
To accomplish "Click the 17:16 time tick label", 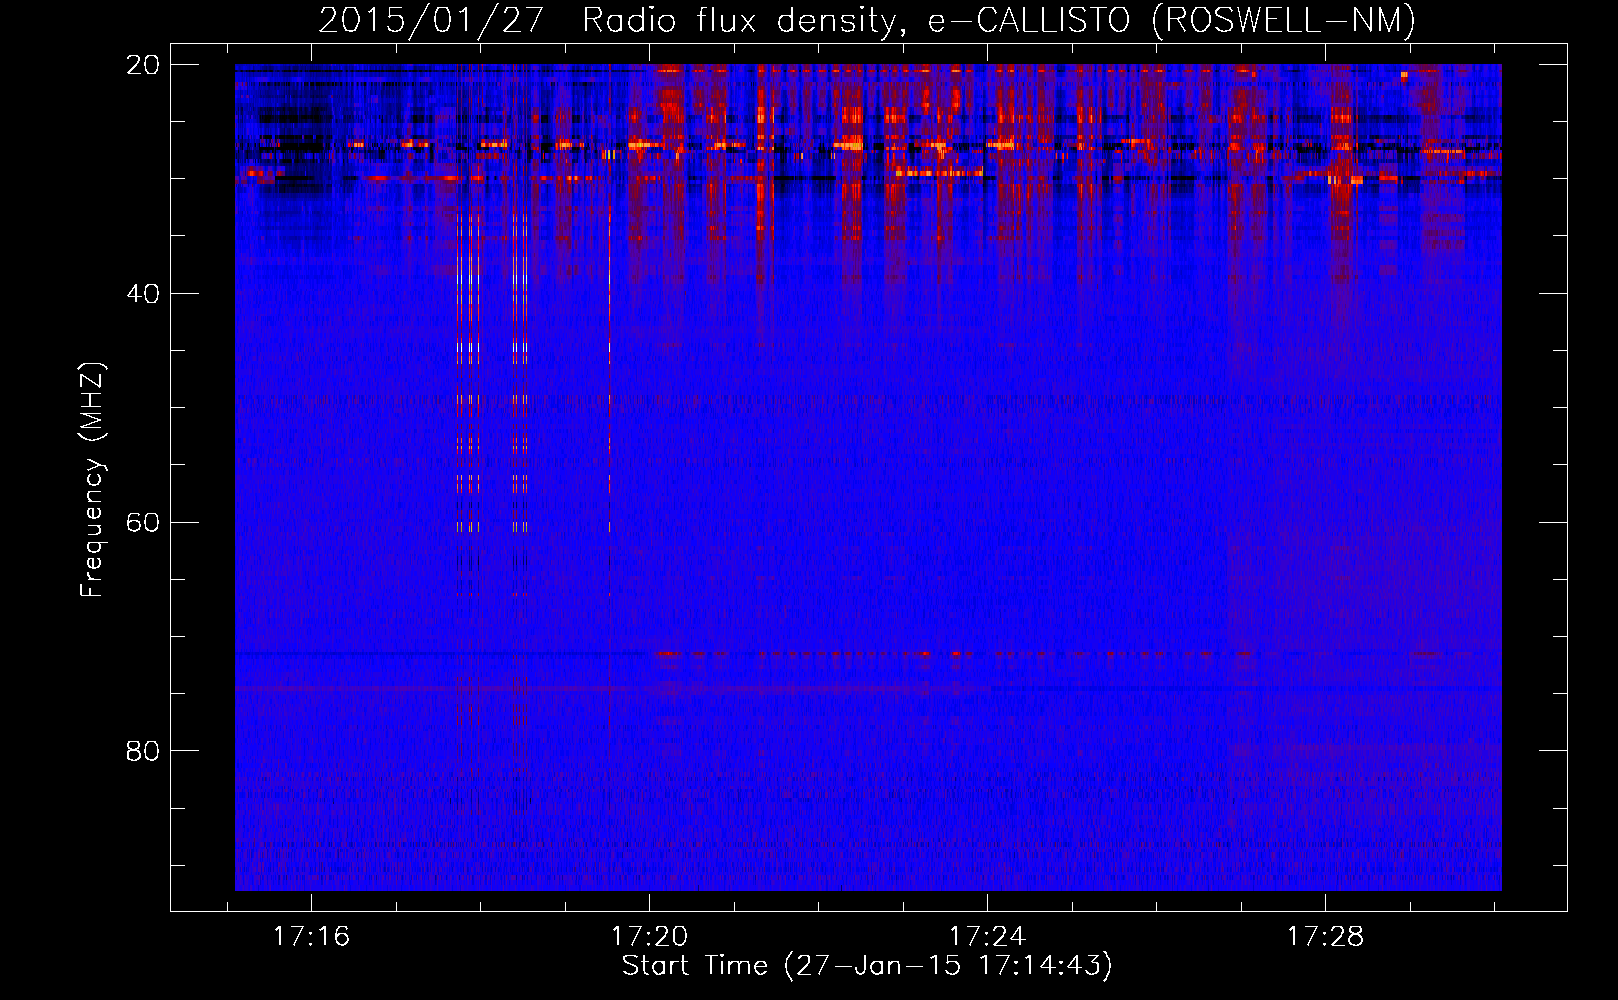I will (x=311, y=937).
